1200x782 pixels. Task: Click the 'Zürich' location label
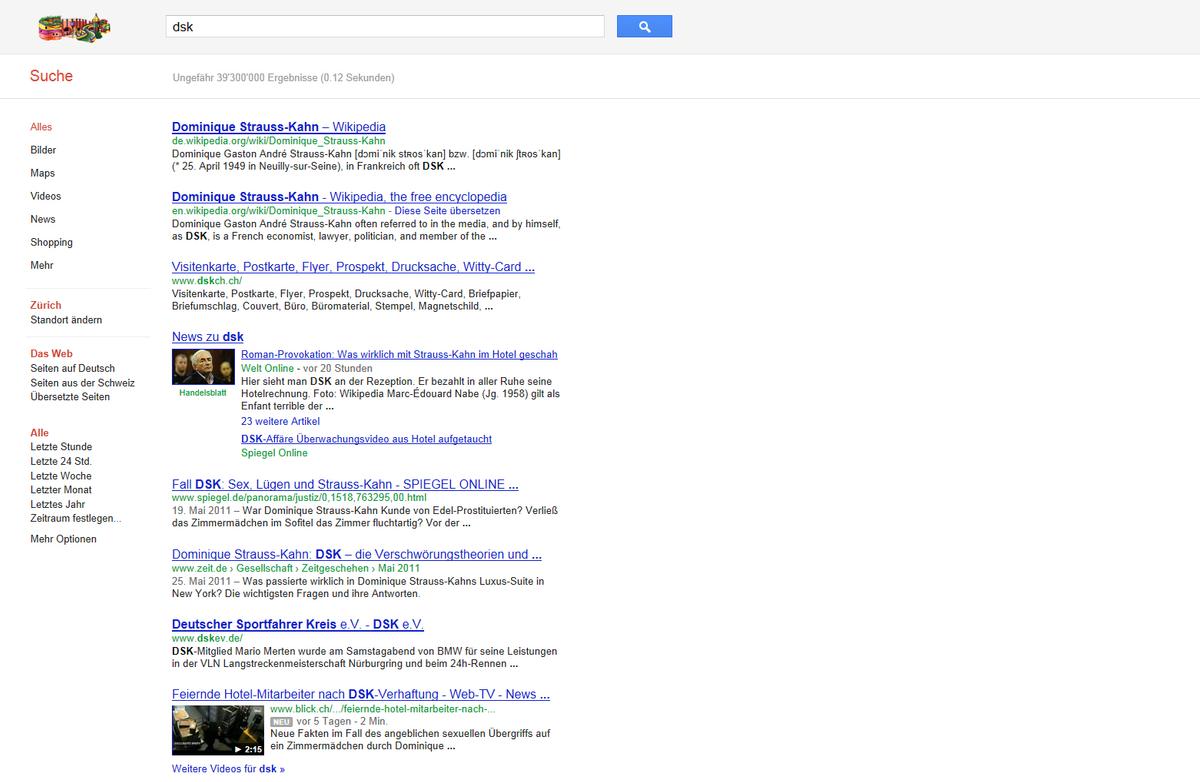coord(46,305)
